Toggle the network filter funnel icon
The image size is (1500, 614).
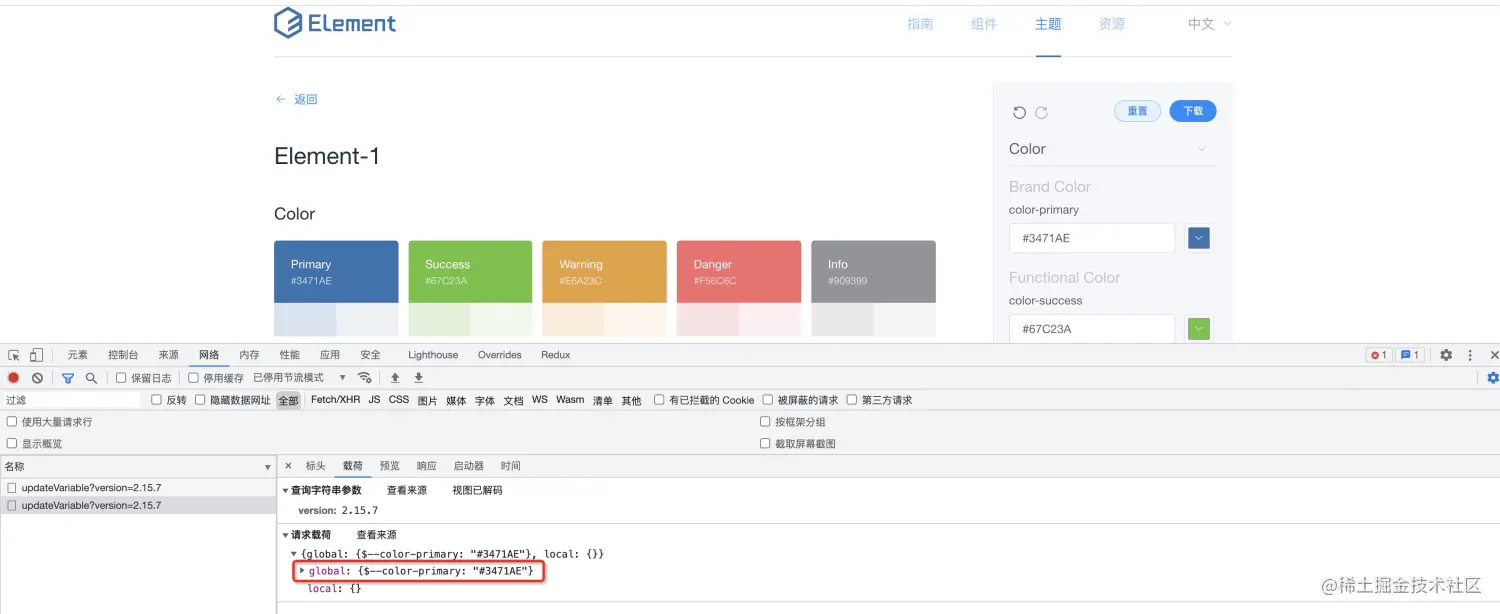pyautogui.click(x=68, y=378)
